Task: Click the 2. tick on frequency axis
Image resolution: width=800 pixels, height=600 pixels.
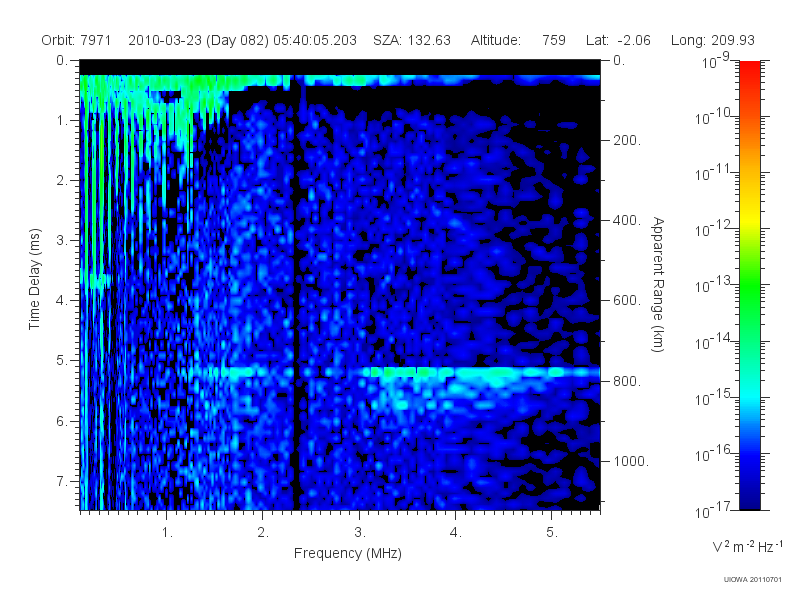Action: [263, 533]
